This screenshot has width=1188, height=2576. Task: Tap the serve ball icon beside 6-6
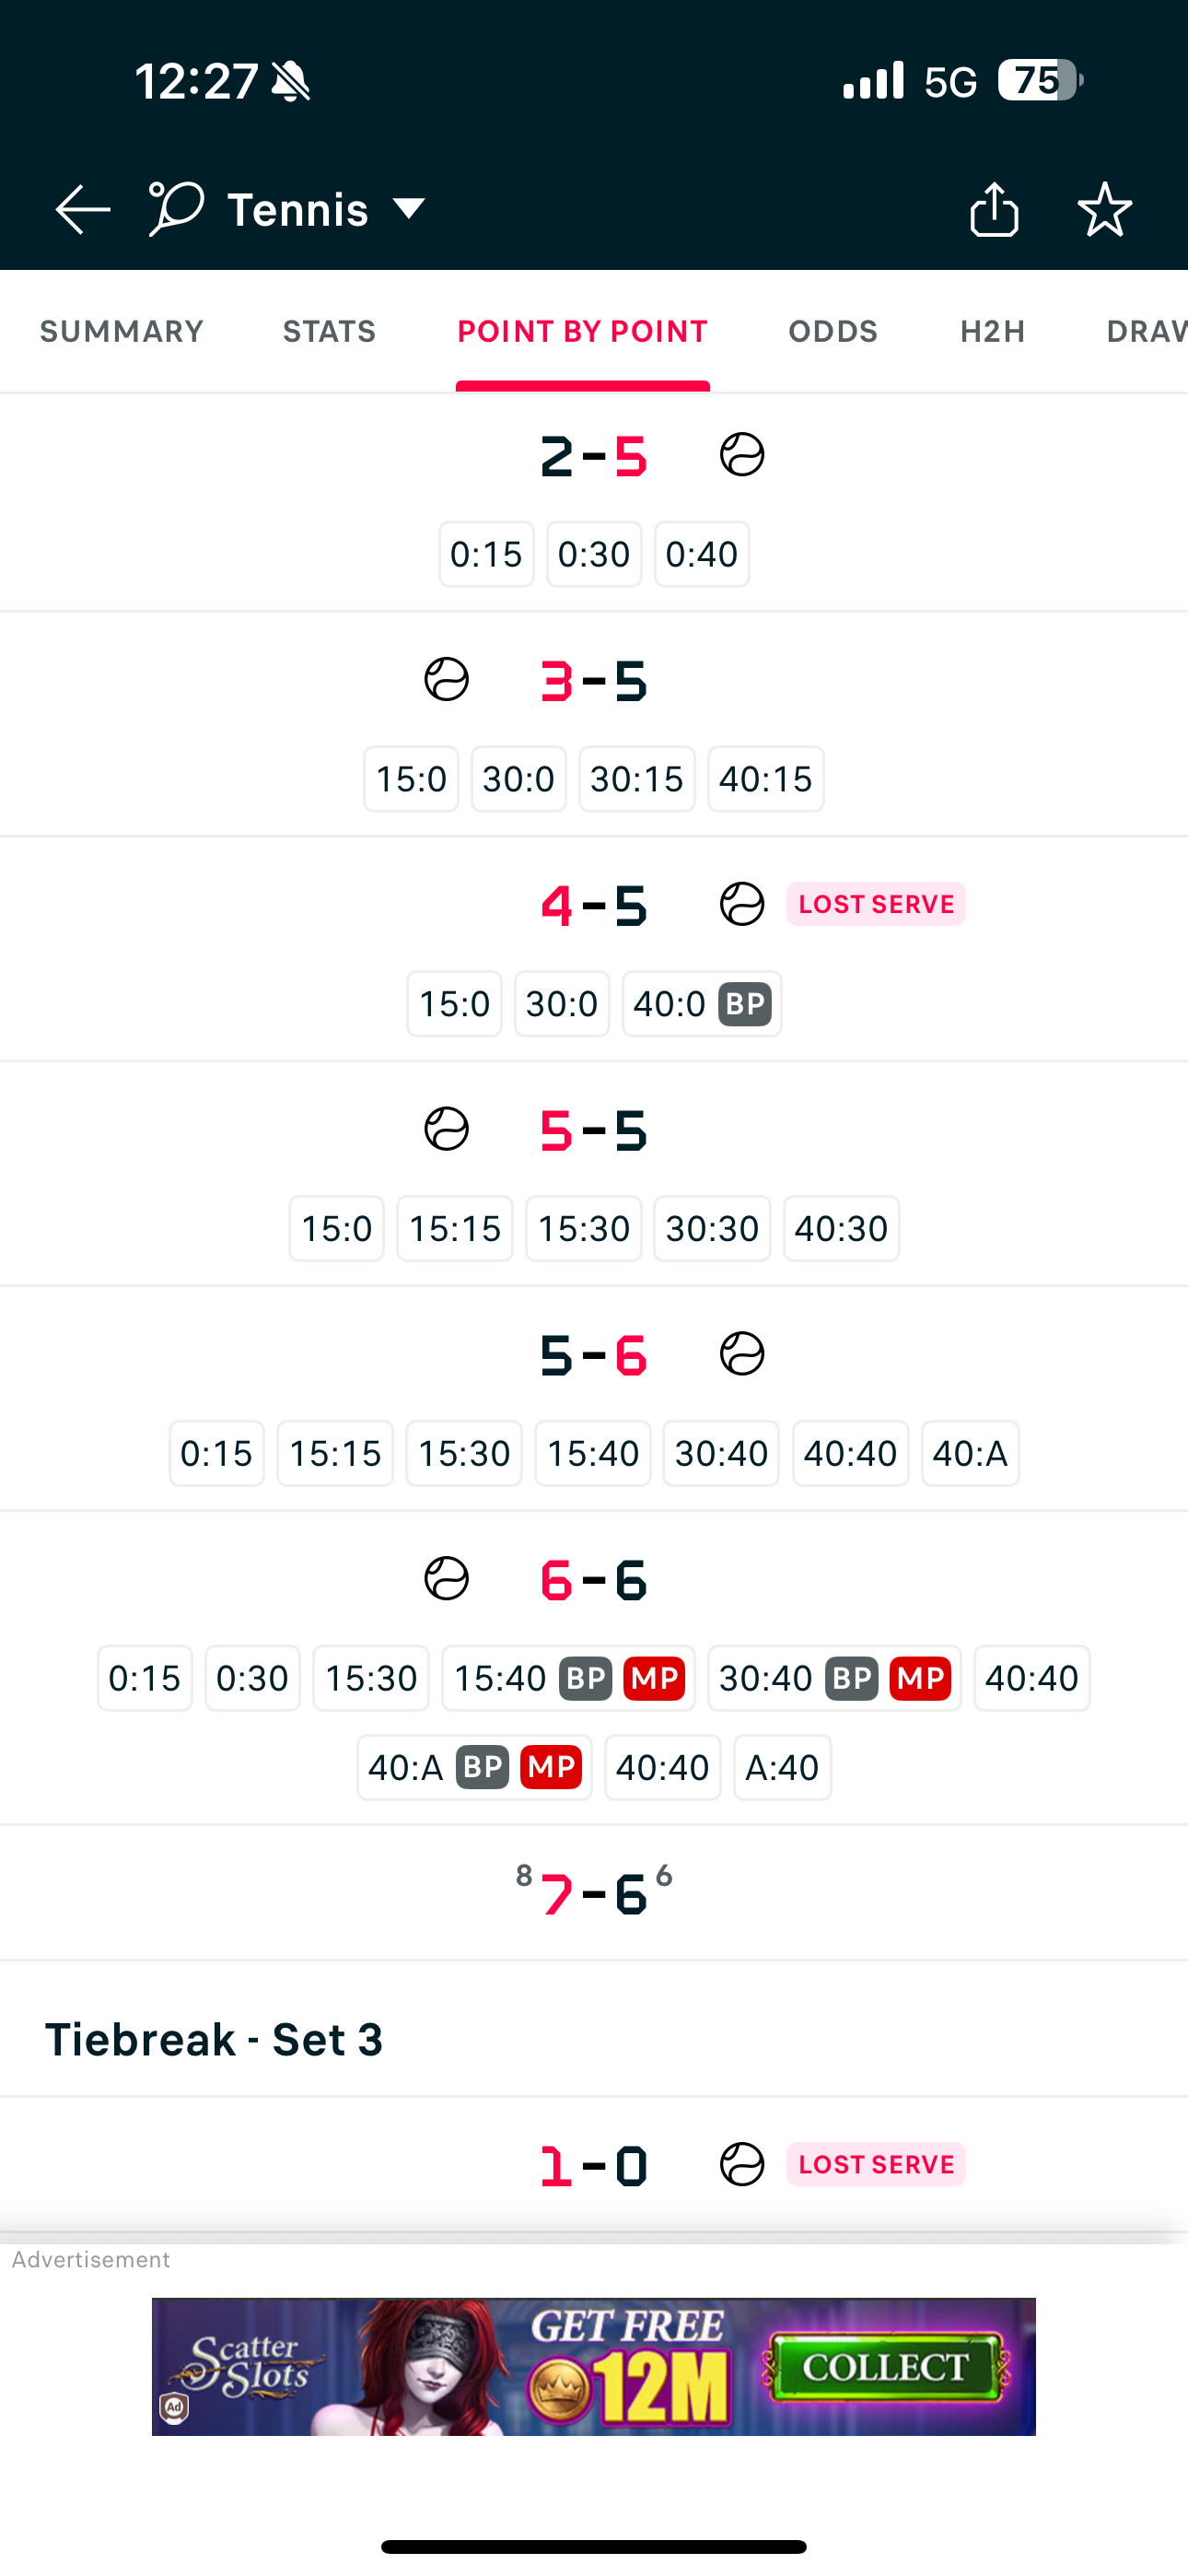click(x=446, y=1579)
